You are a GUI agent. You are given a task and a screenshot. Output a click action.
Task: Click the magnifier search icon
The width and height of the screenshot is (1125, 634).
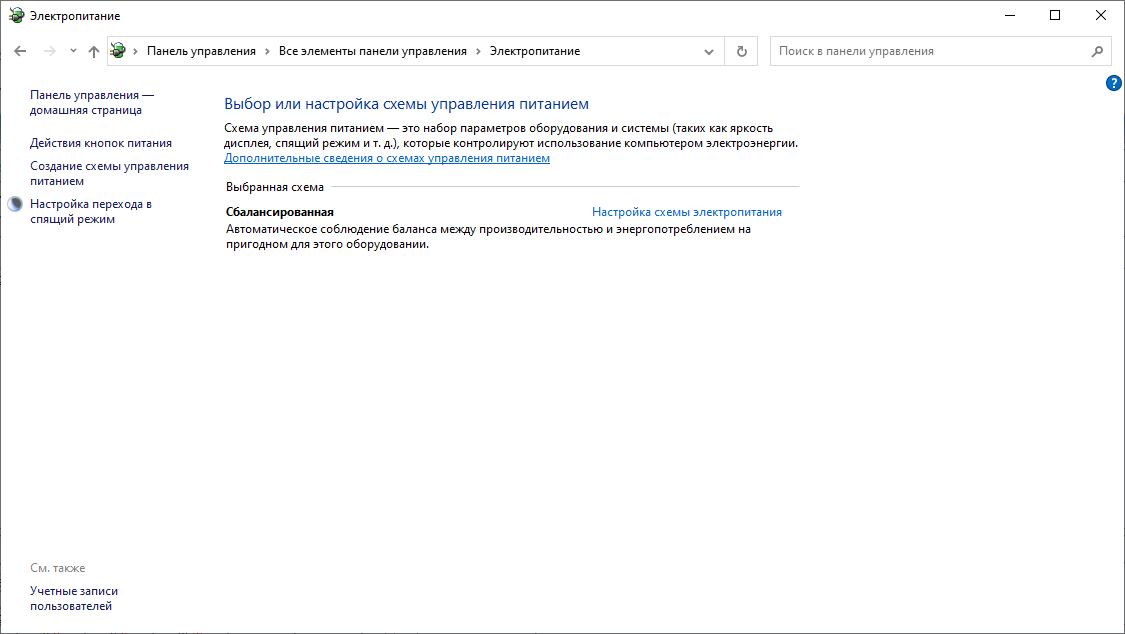pyautogui.click(x=1097, y=52)
